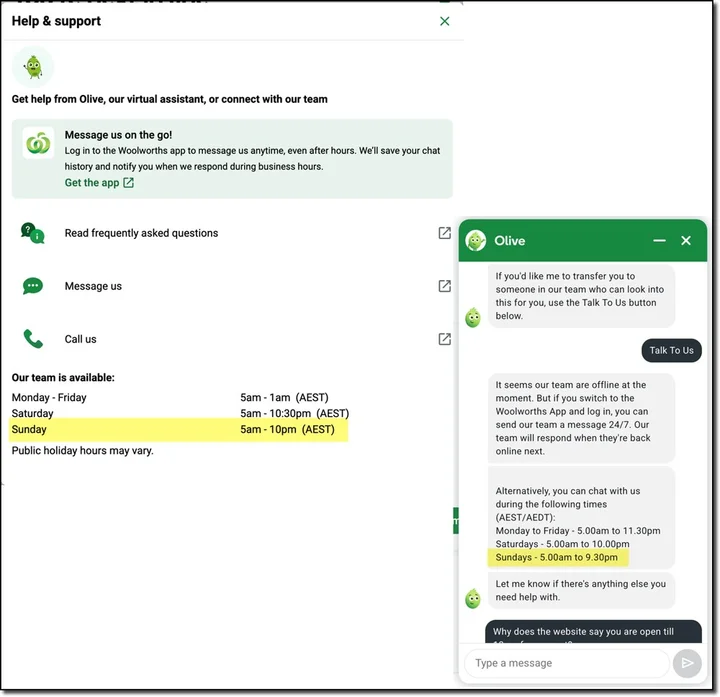Click the Olive avatar in the chat header
The width and height of the screenshot is (720, 697).
(476, 241)
